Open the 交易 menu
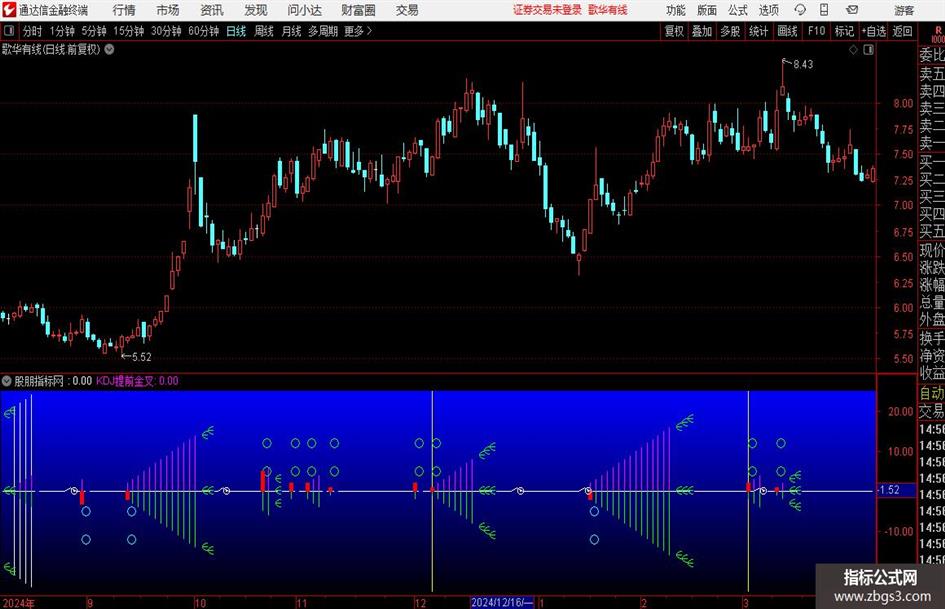Screen dimensions: 945x609 pos(407,10)
